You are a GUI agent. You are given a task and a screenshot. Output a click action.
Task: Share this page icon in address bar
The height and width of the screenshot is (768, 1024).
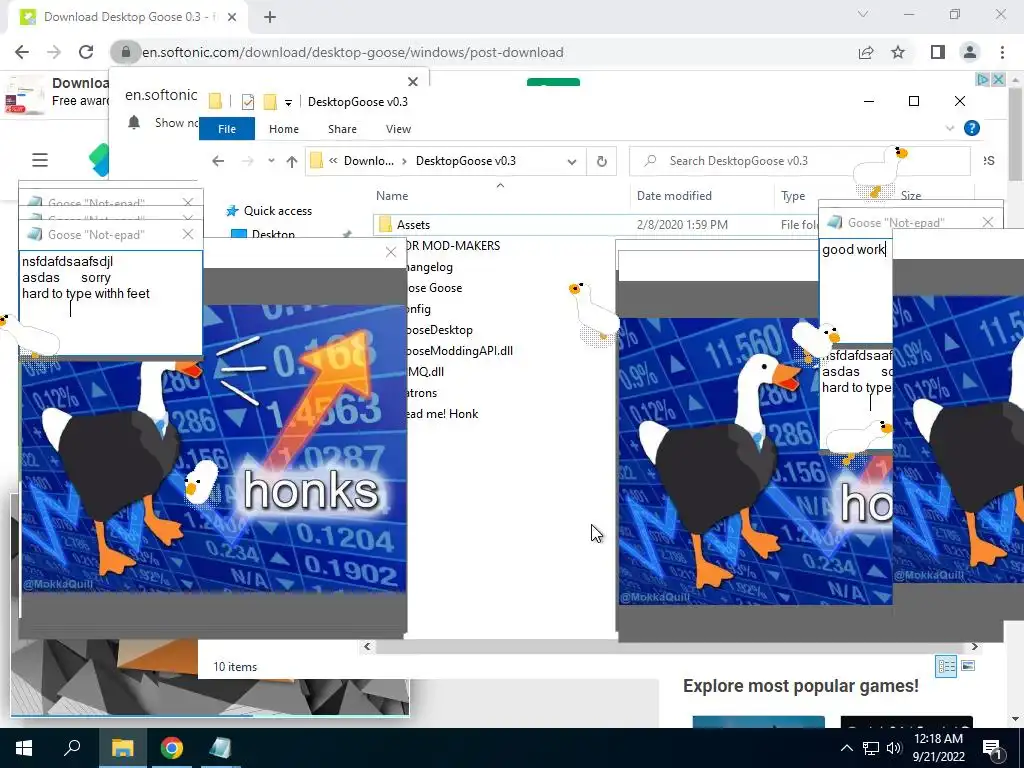(866, 52)
